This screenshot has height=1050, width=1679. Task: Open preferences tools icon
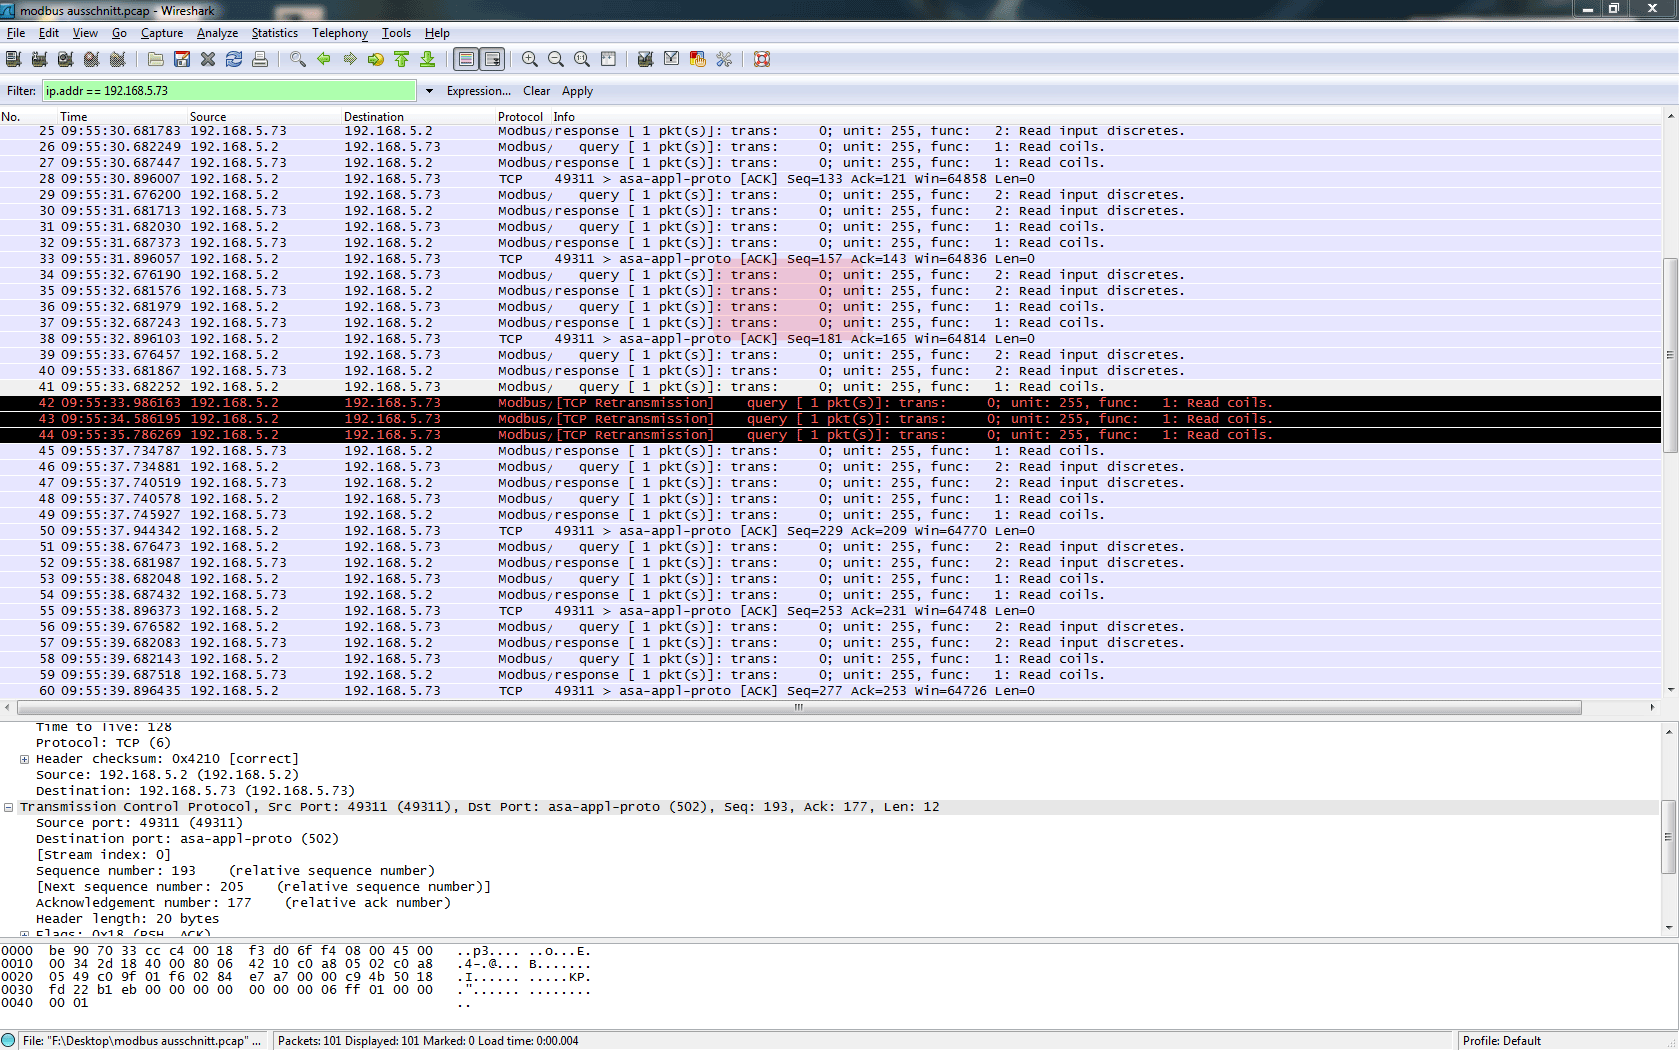click(724, 59)
